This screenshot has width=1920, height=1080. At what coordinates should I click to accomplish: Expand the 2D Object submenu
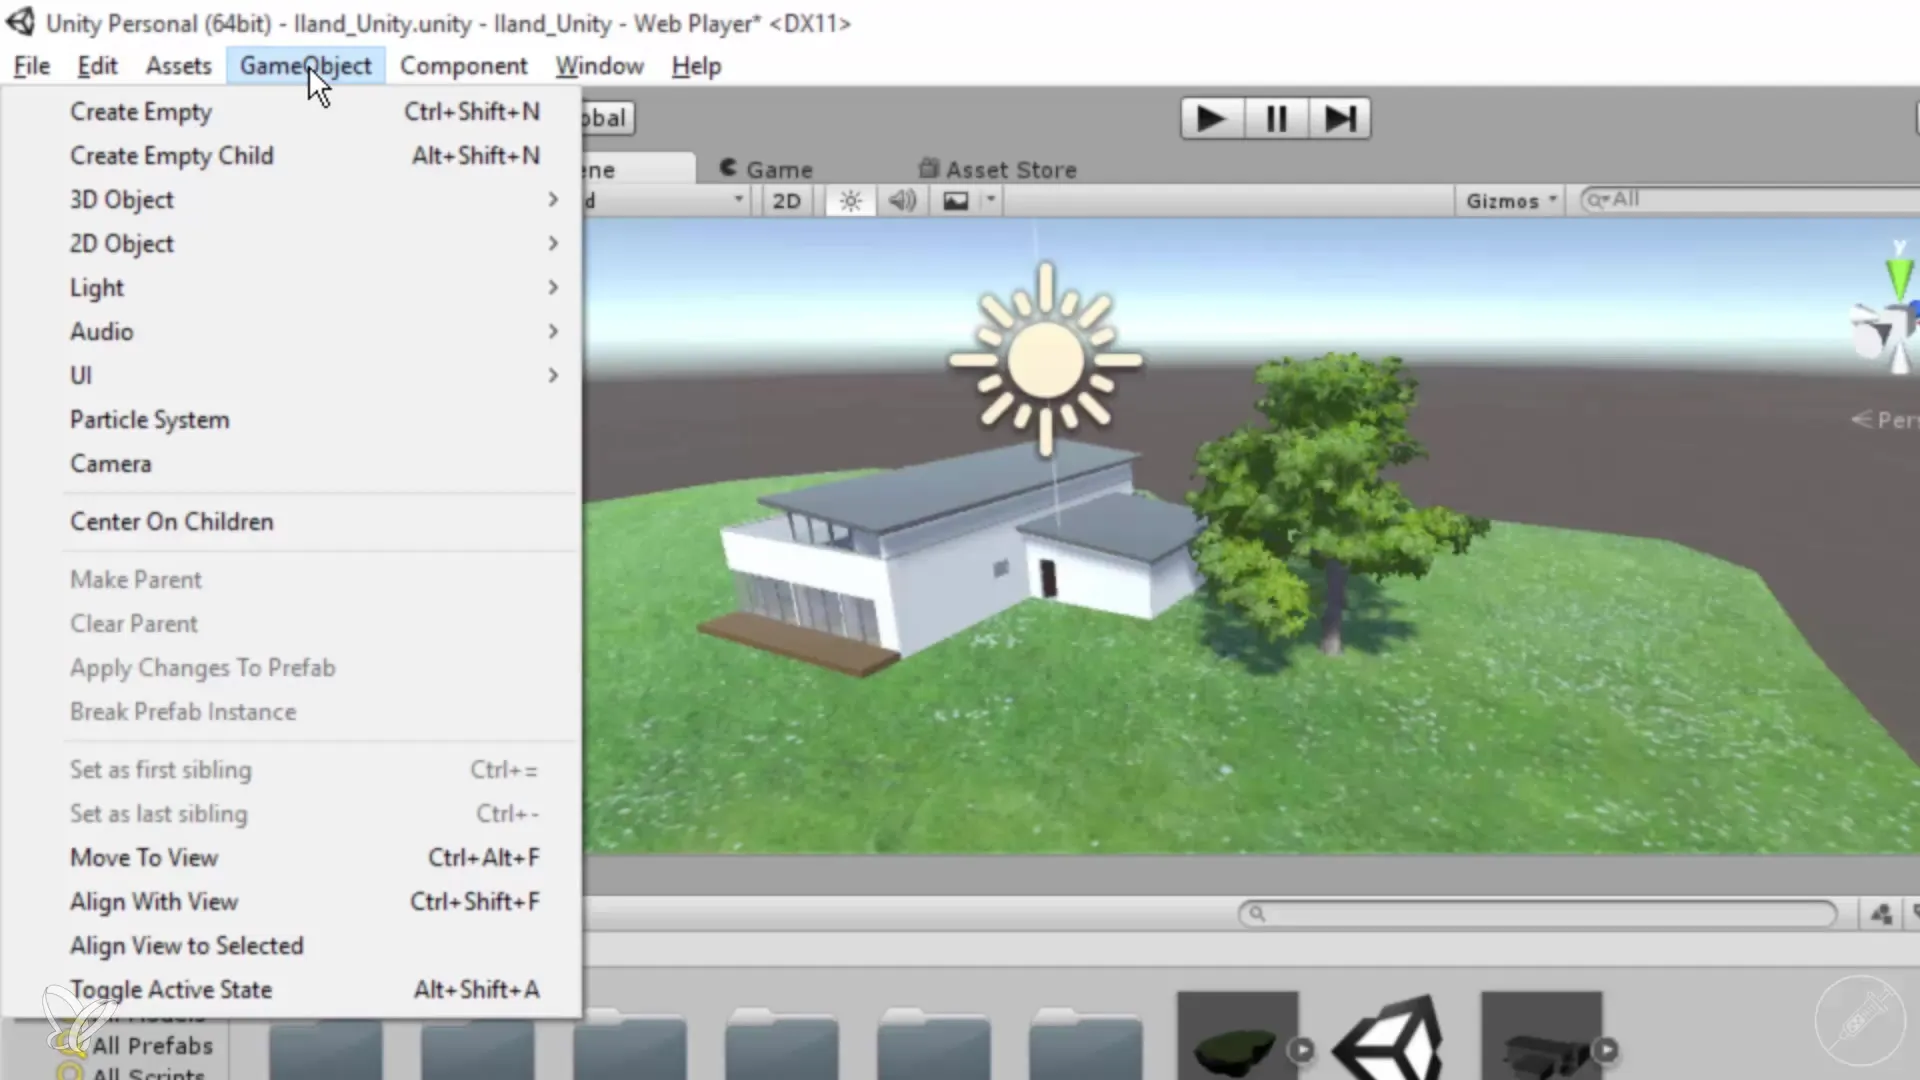pyautogui.click(x=292, y=244)
